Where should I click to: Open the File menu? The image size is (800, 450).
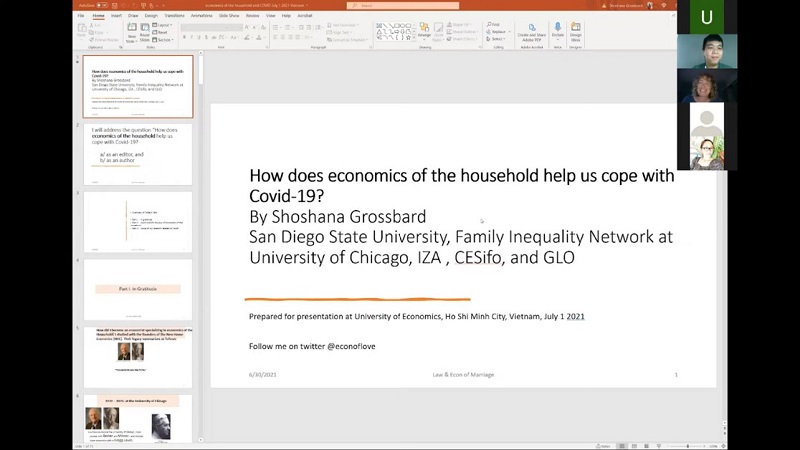[81, 16]
